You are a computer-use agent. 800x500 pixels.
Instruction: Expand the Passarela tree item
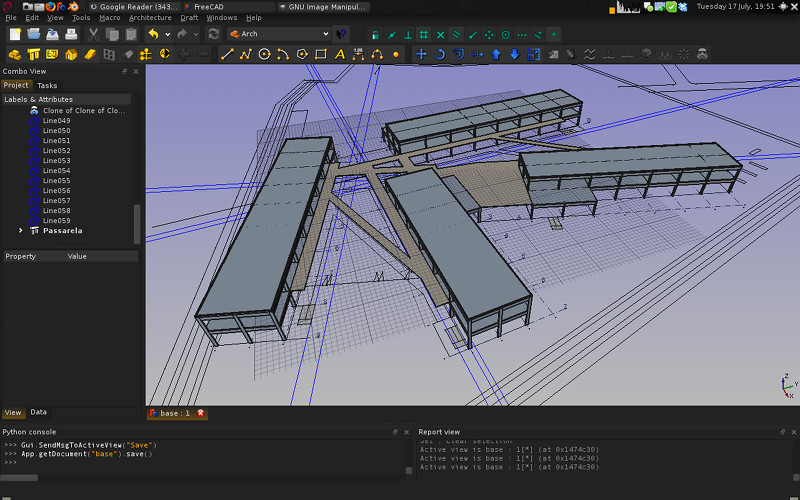coord(21,231)
